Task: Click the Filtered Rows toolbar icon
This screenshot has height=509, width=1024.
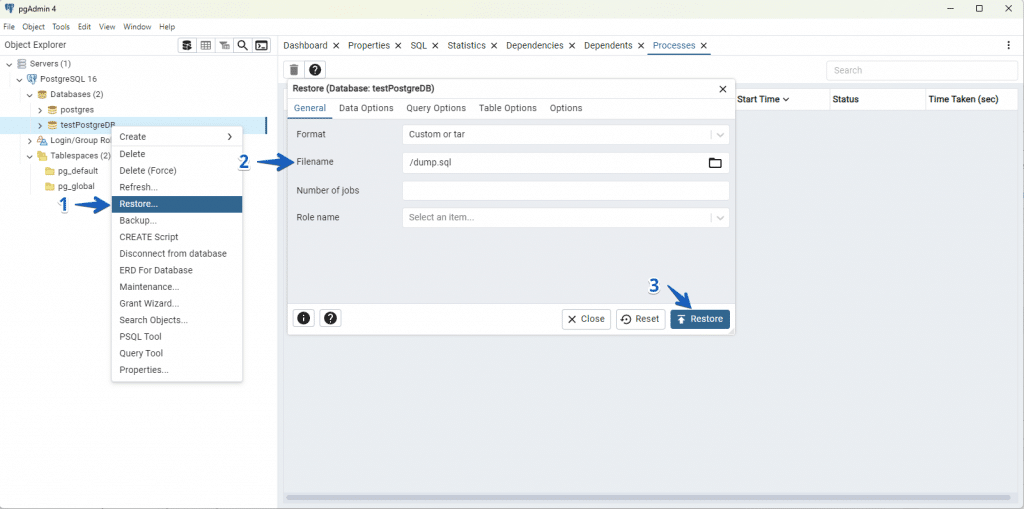Action: (224, 45)
